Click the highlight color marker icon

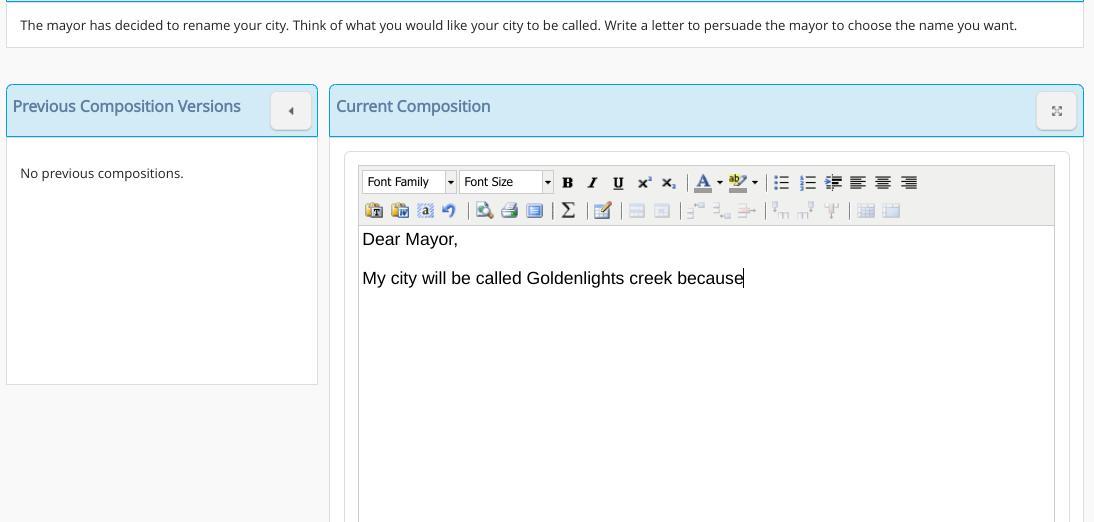point(737,183)
